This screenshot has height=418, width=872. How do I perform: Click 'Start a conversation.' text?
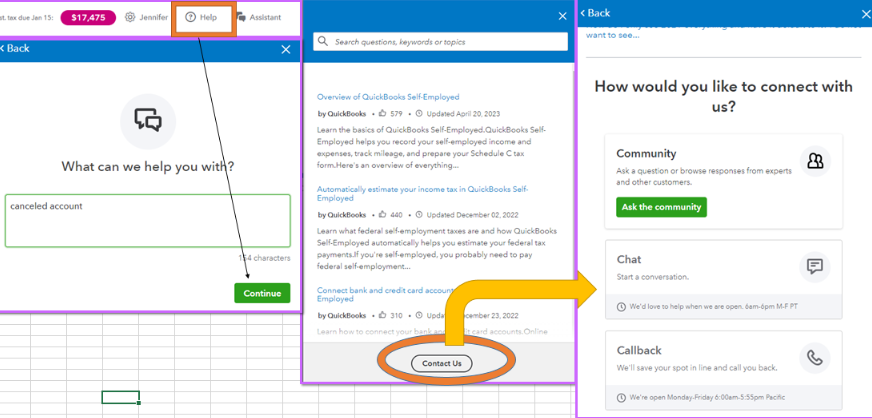click(653, 276)
